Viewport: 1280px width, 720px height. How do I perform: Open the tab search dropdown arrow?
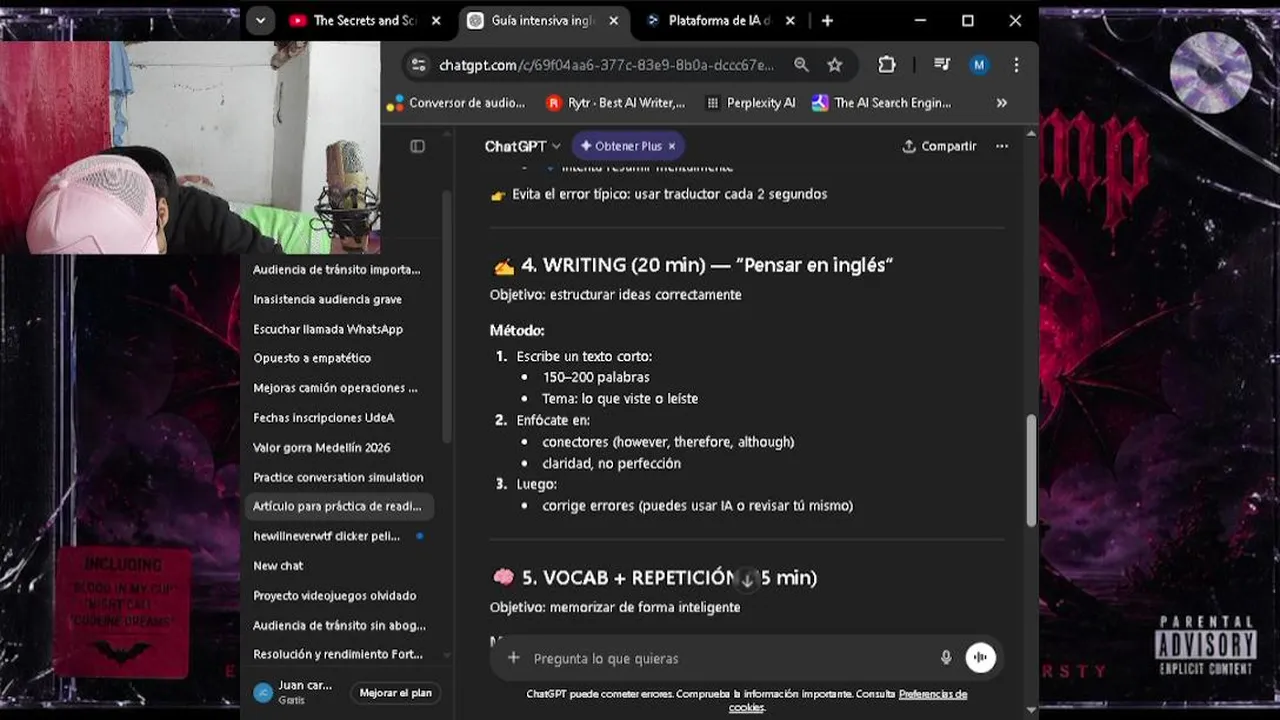(x=260, y=20)
